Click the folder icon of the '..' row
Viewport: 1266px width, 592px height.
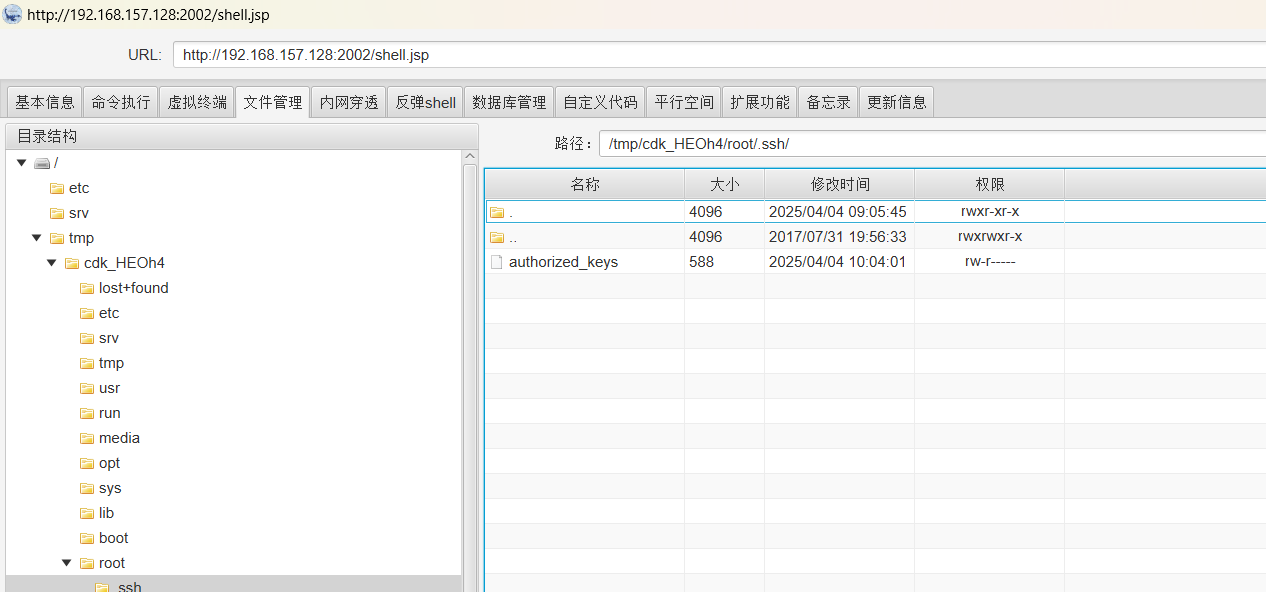click(497, 237)
